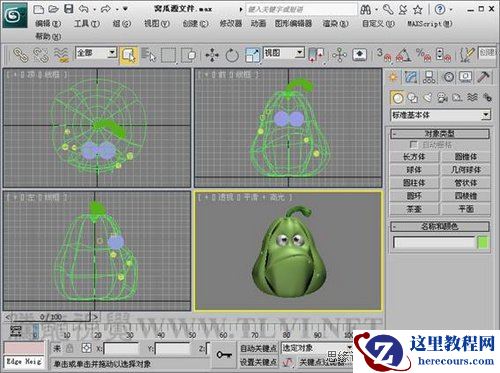Open the MAXScript(M) menu
The height and width of the screenshot is (373, 500).
(430, 24)
